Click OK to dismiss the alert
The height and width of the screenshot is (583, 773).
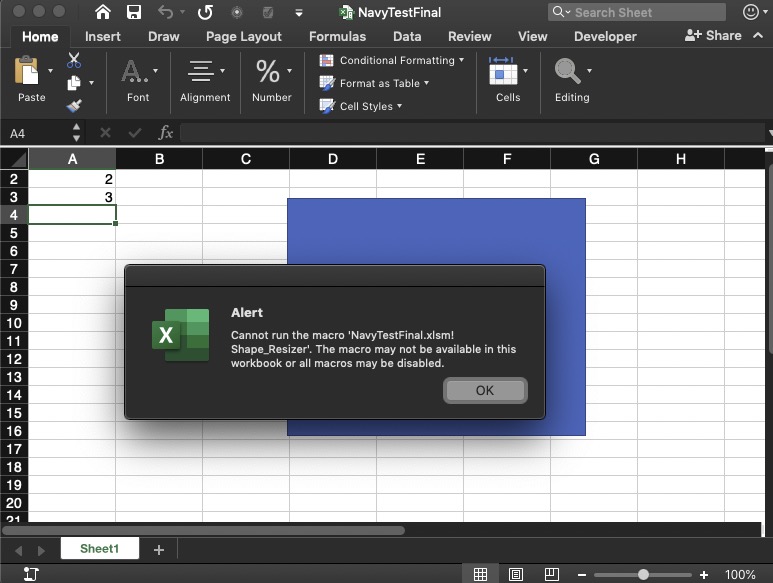(x=485, y=390)
